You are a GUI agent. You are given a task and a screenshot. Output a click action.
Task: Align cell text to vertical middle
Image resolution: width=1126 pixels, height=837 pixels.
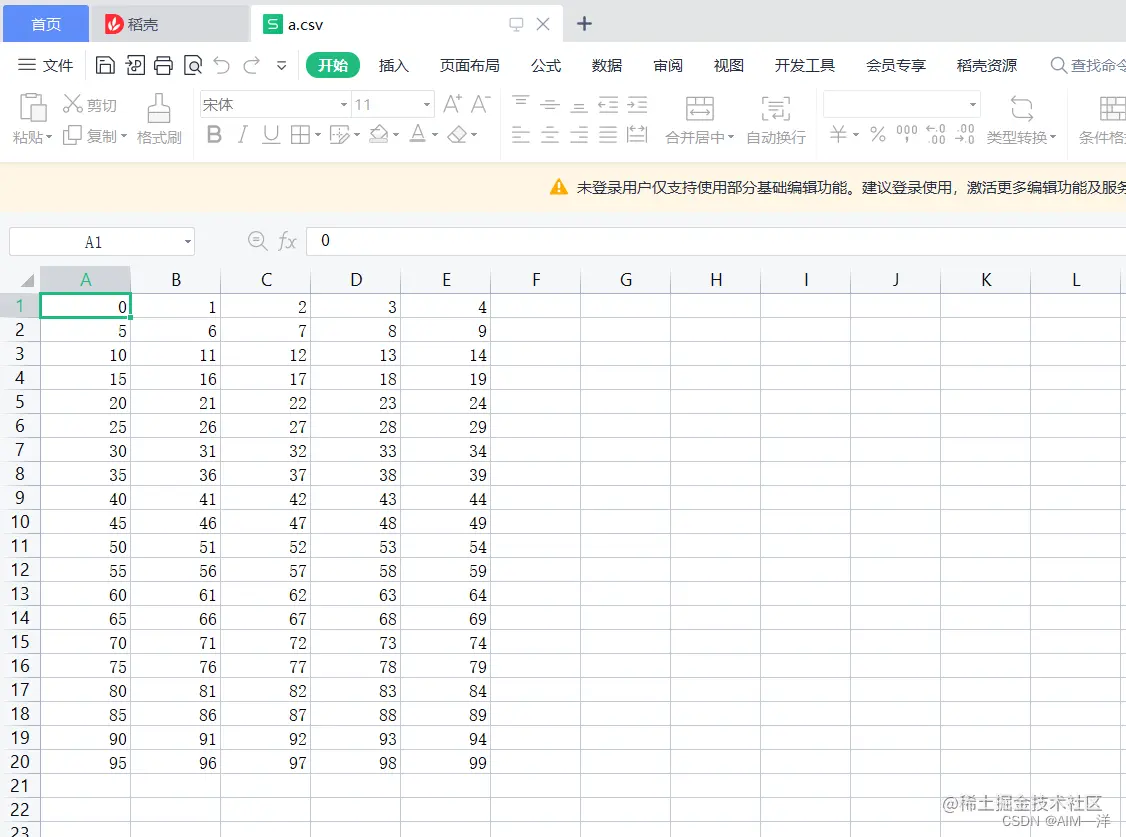point(550,105)
